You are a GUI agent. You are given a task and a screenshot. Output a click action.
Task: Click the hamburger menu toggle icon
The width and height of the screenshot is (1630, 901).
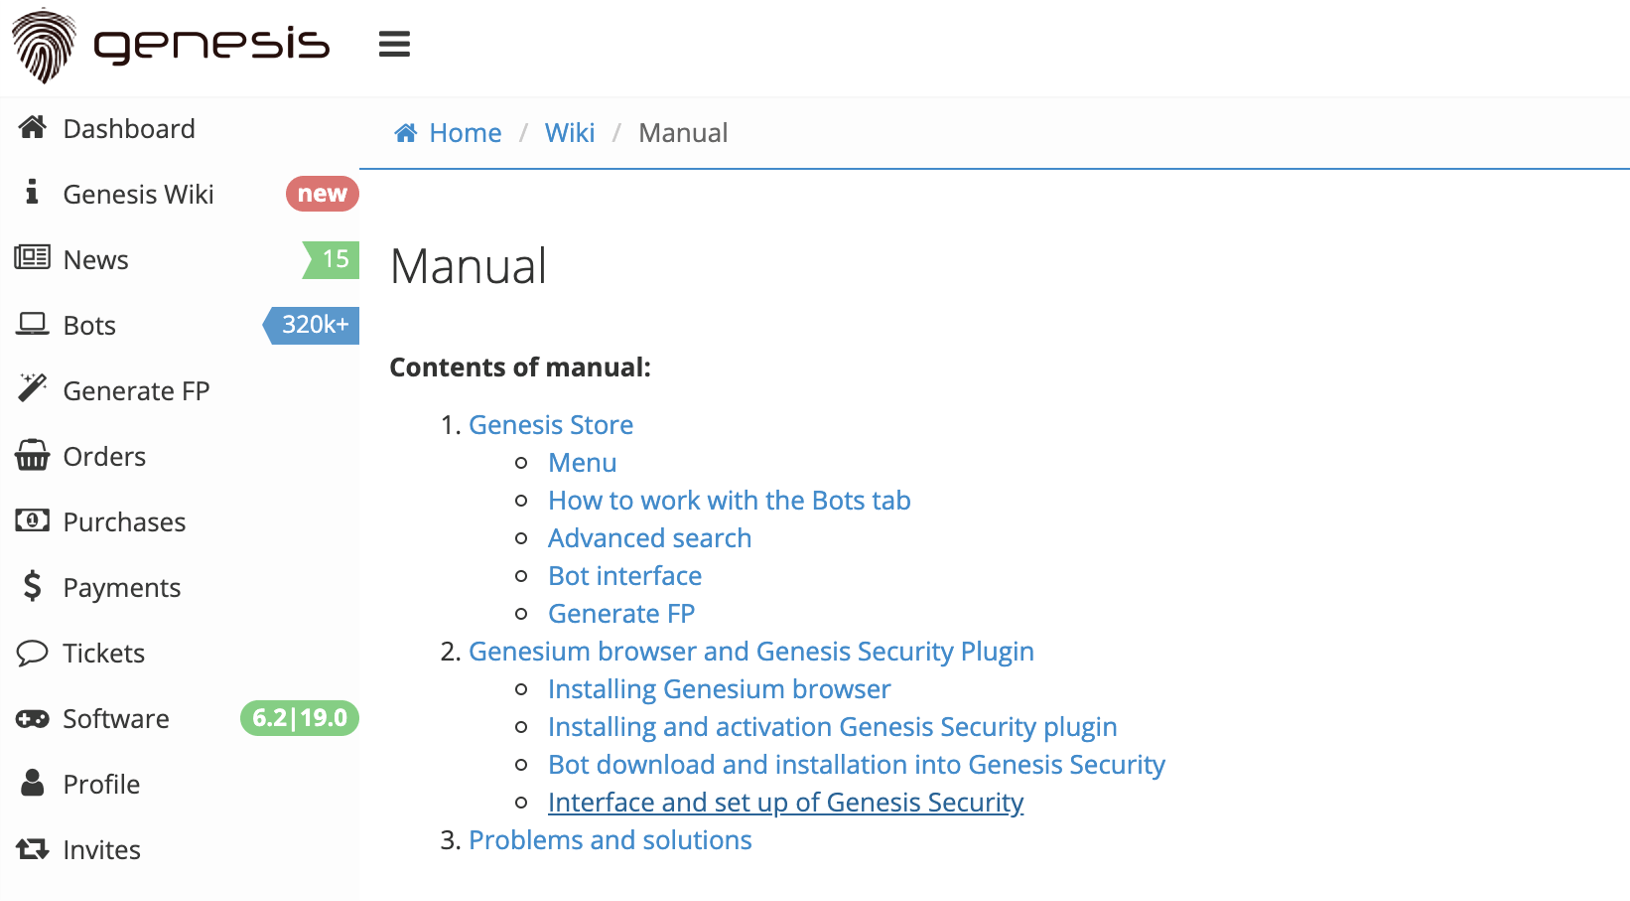coord(394,44)
